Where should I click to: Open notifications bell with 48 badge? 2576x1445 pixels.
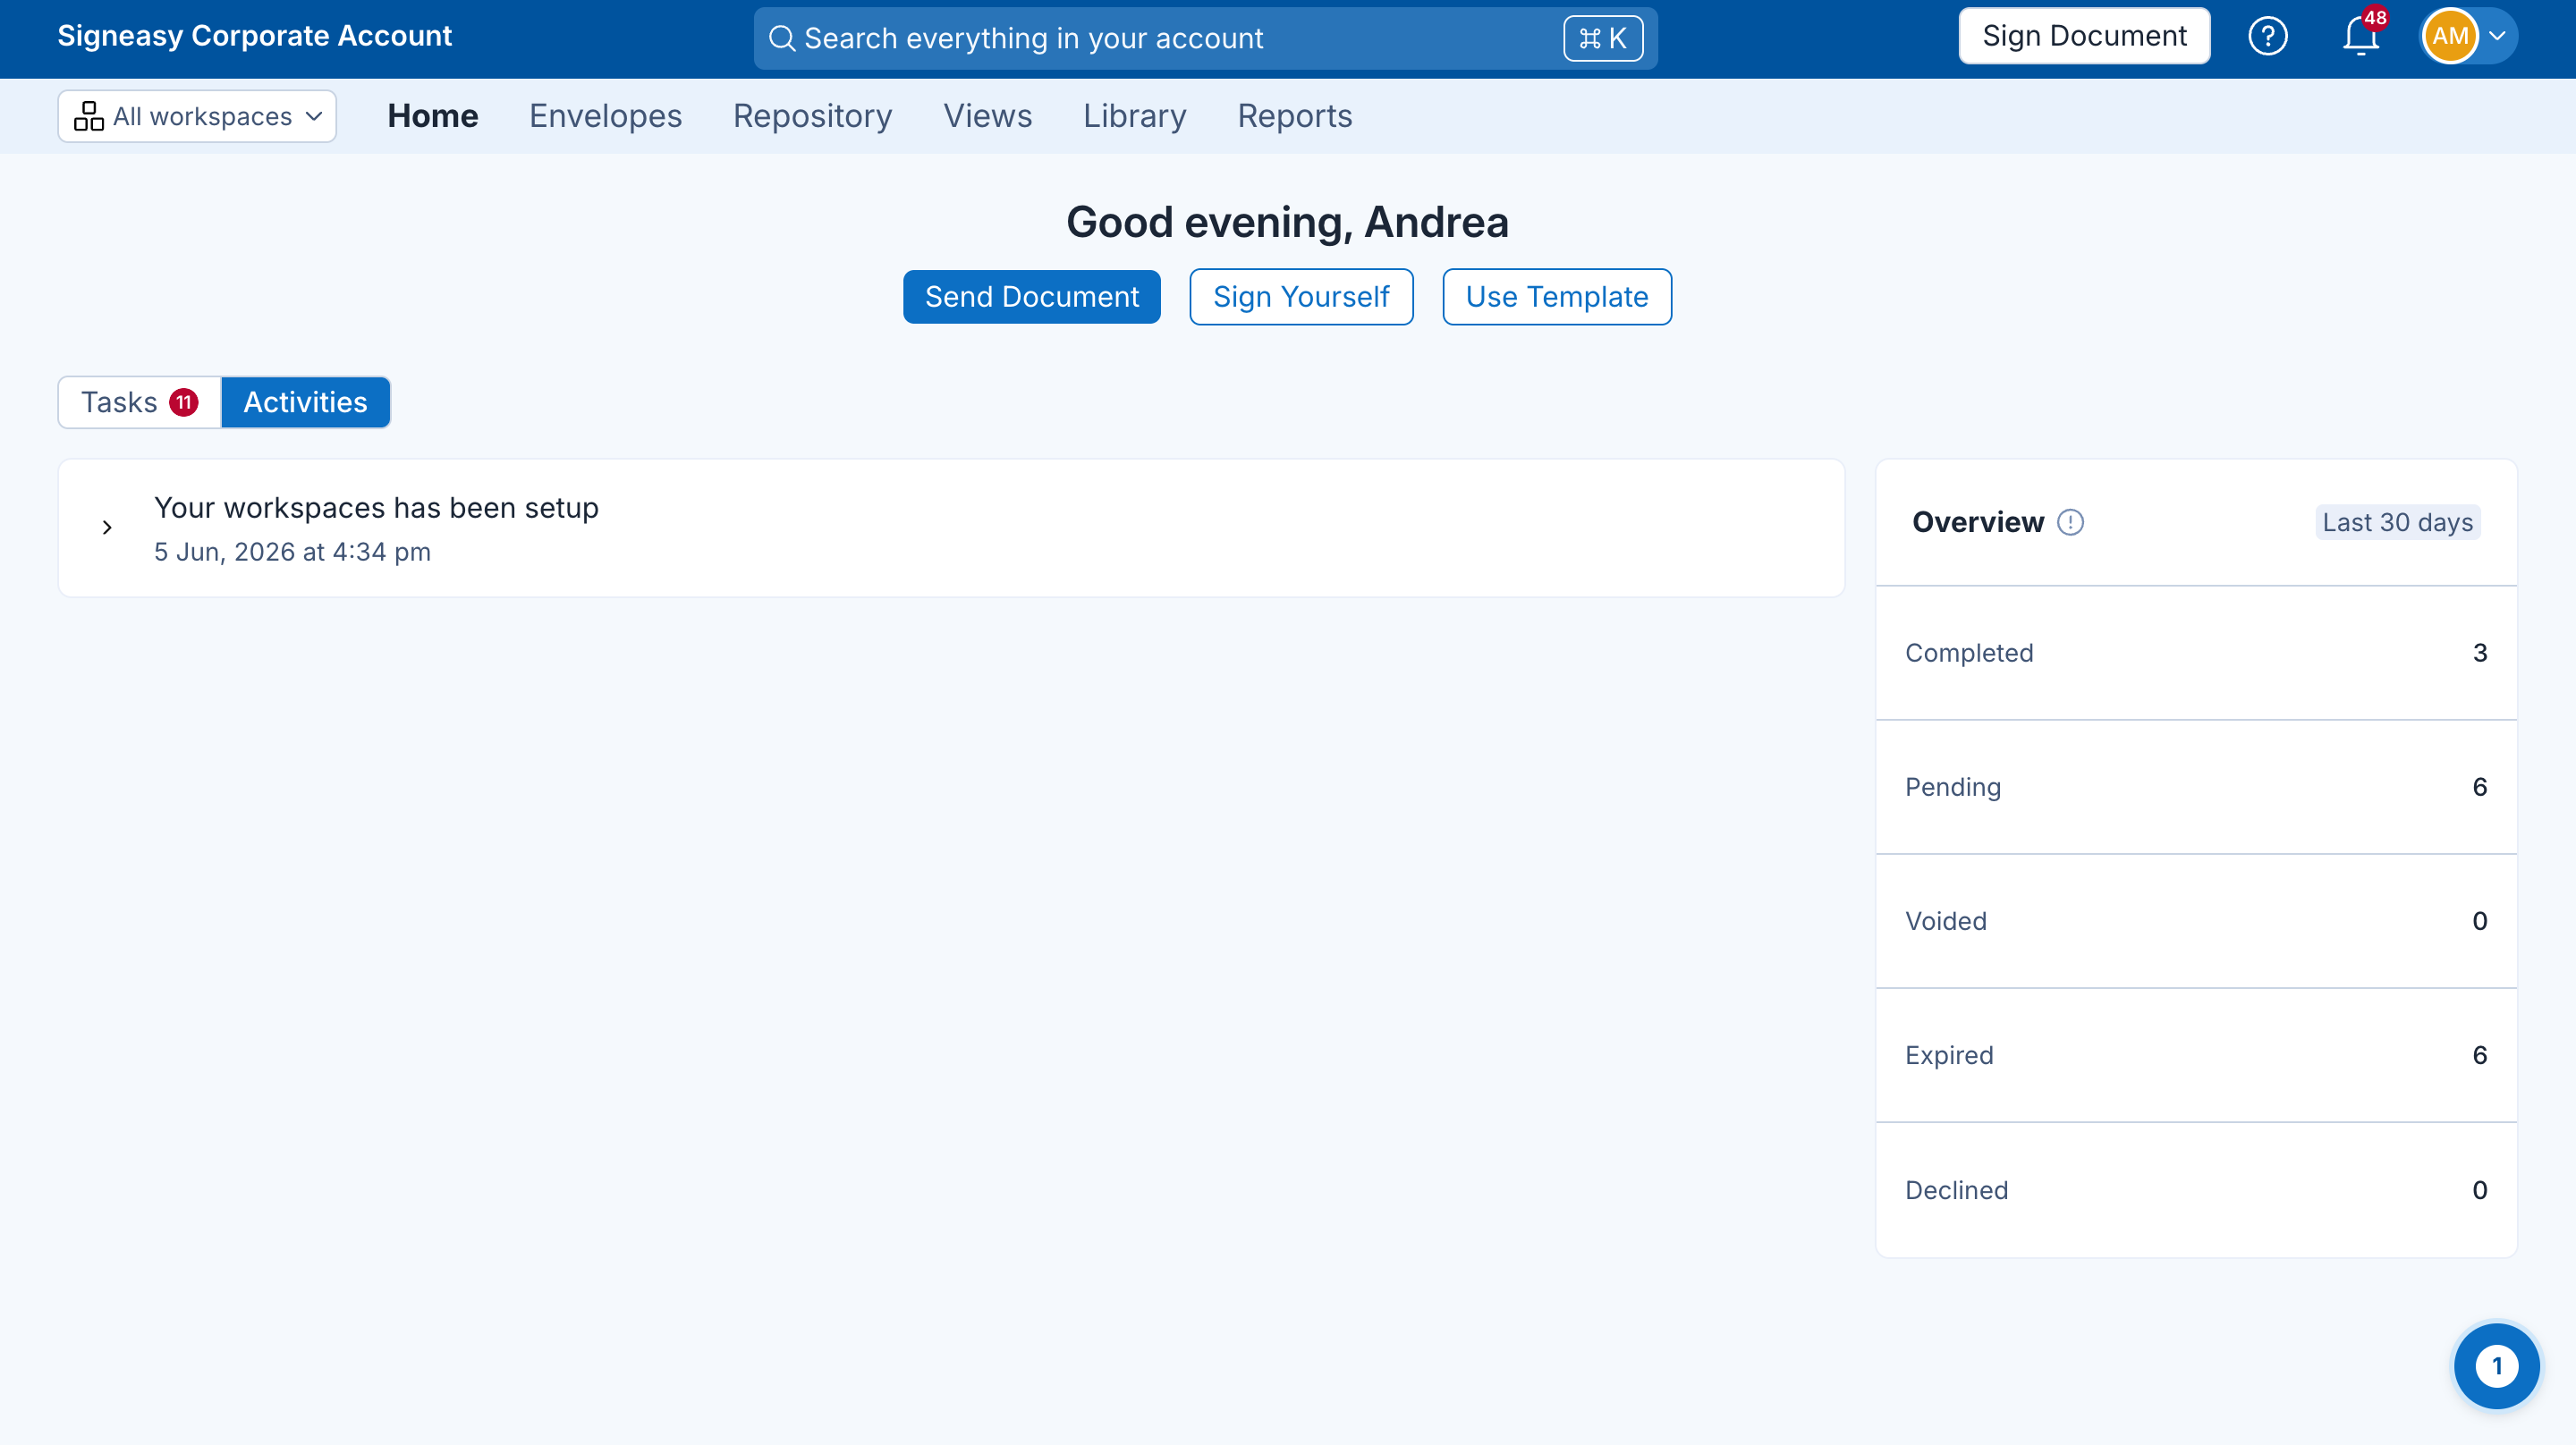click(2362, 37)
